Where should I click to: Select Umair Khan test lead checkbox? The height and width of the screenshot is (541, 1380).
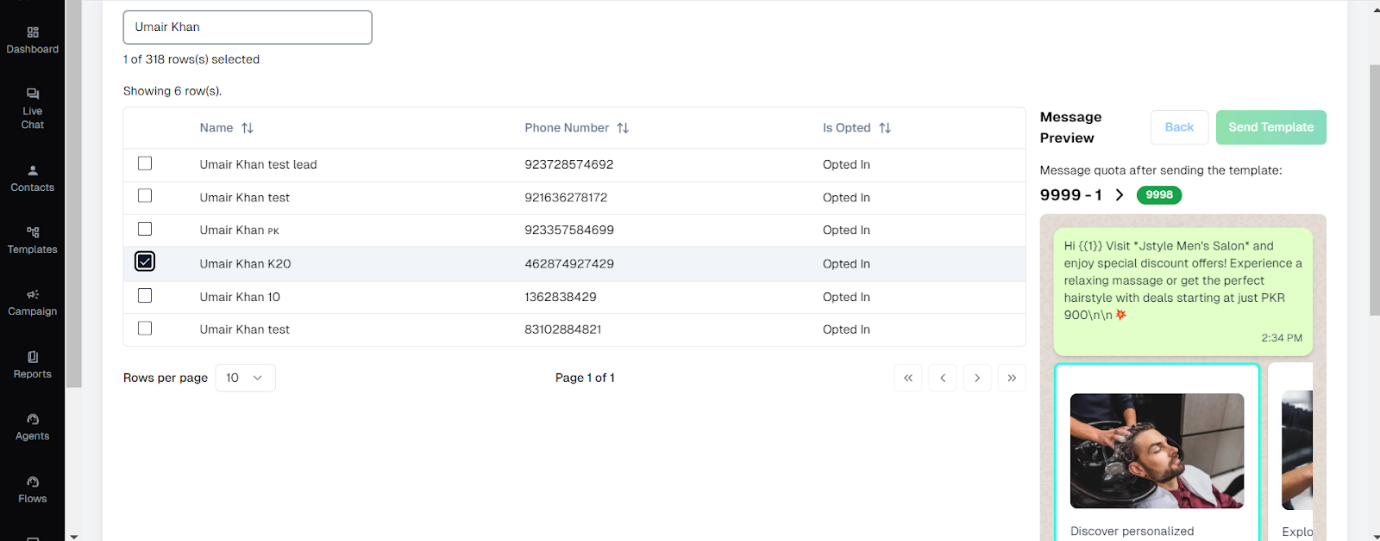pos(145,163)
